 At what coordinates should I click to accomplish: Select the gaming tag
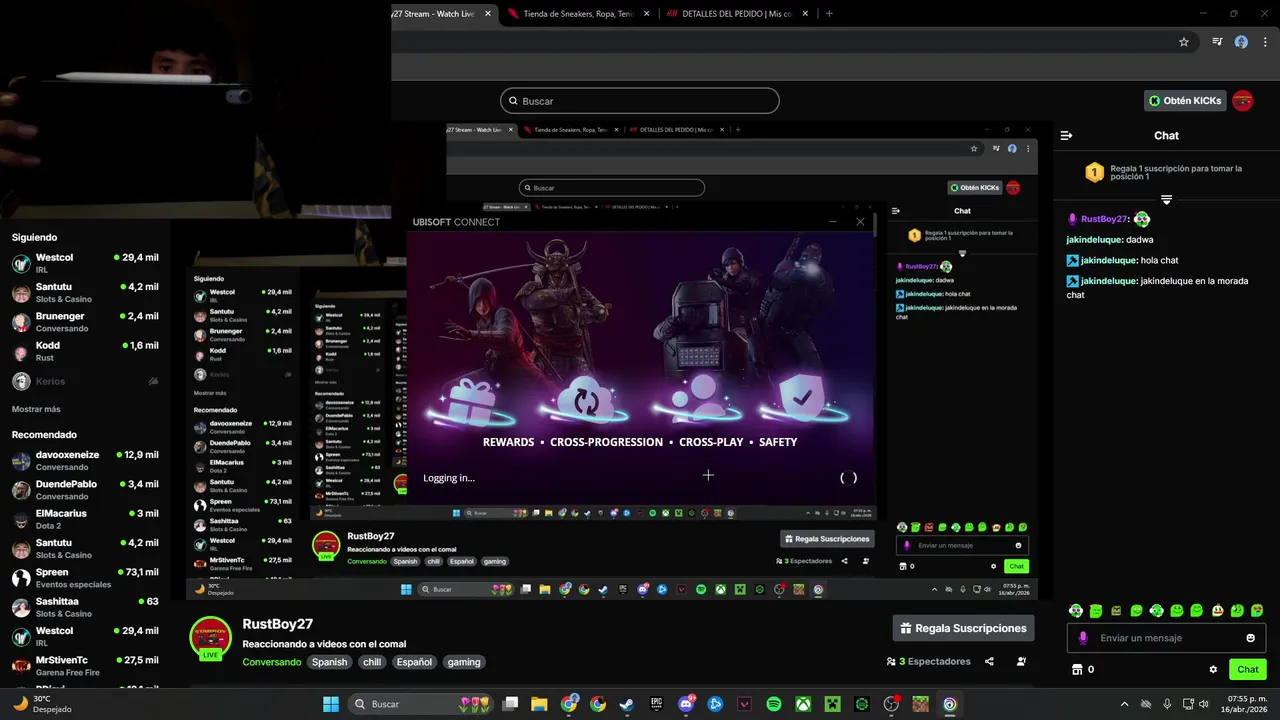tap(464, 662)
